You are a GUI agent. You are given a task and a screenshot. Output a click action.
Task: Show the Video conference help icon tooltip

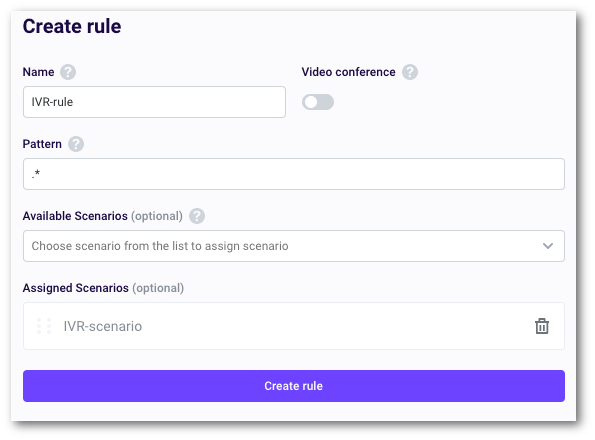(x=410, y=72)
